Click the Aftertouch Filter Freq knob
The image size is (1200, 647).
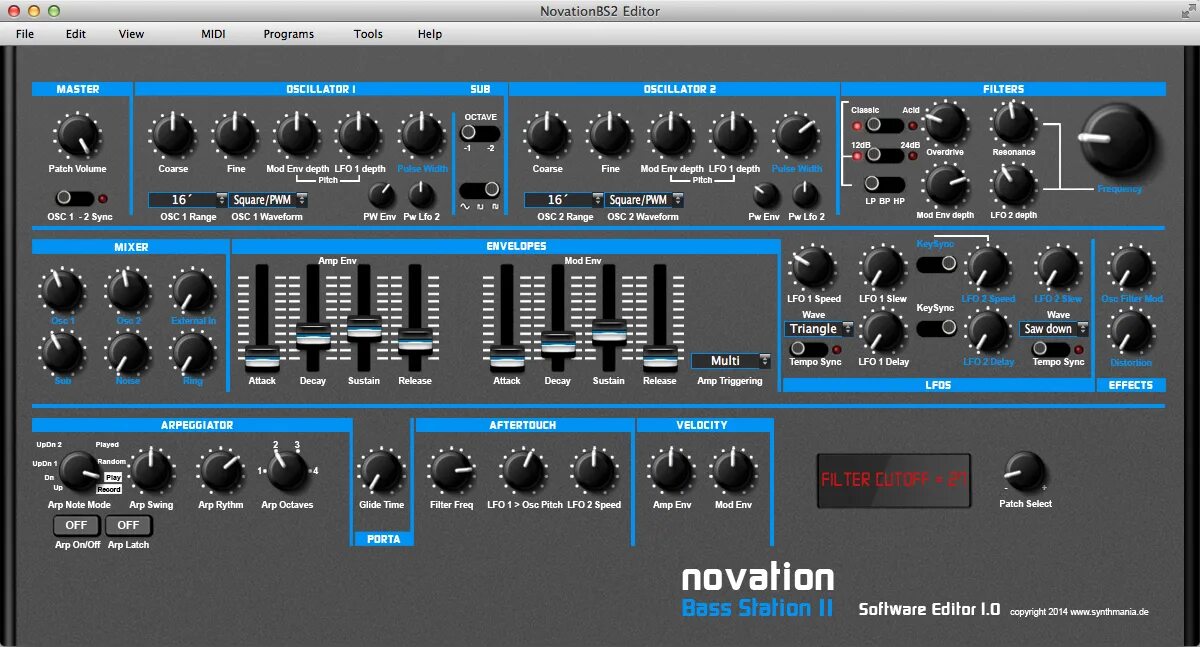point(451,471)
